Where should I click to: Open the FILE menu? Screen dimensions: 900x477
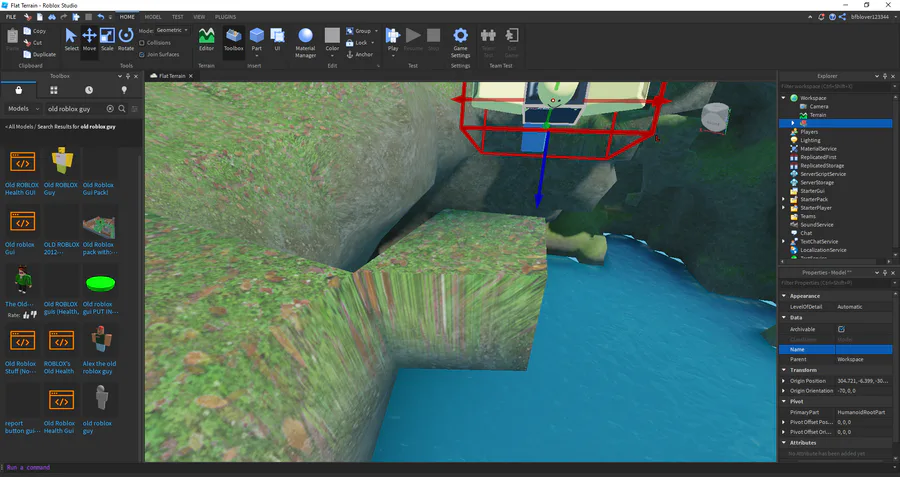tap(11, 17)
